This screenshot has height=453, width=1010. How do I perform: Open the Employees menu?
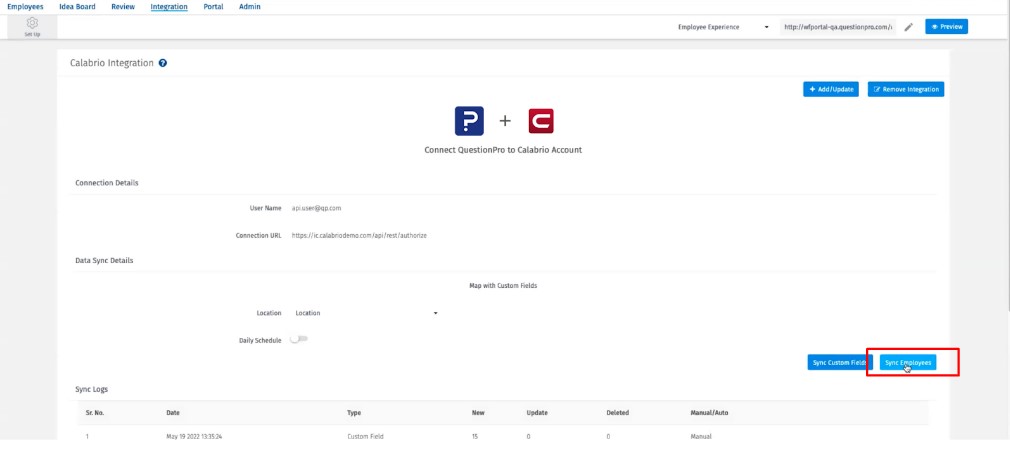pyautogui.click(x=25, y=6)
